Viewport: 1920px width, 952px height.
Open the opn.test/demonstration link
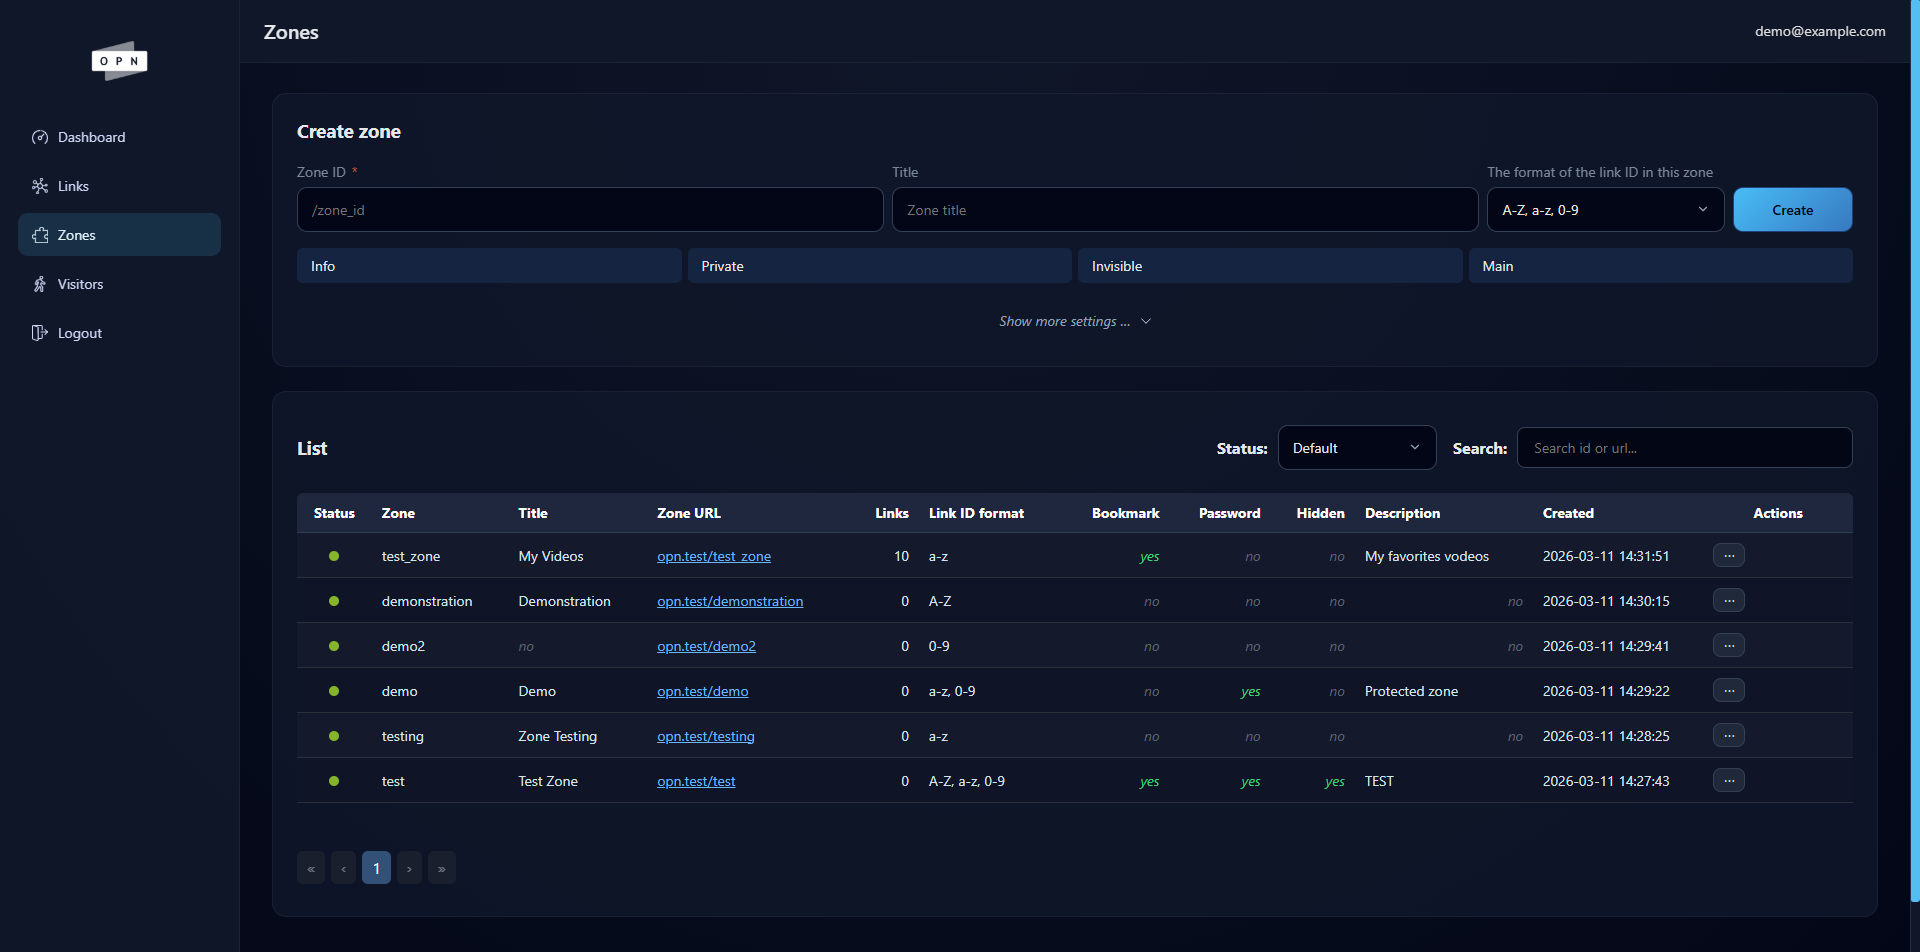tap(730, 601)
